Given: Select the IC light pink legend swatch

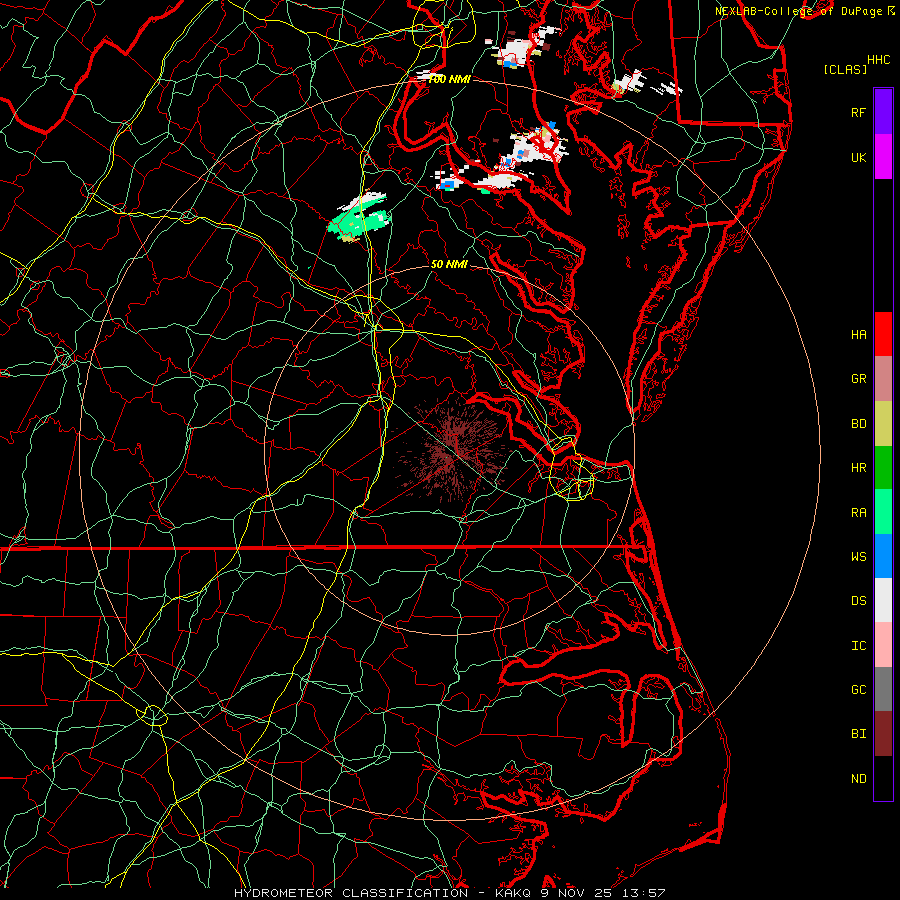Looking at the screenshot, I should (883, 645).
